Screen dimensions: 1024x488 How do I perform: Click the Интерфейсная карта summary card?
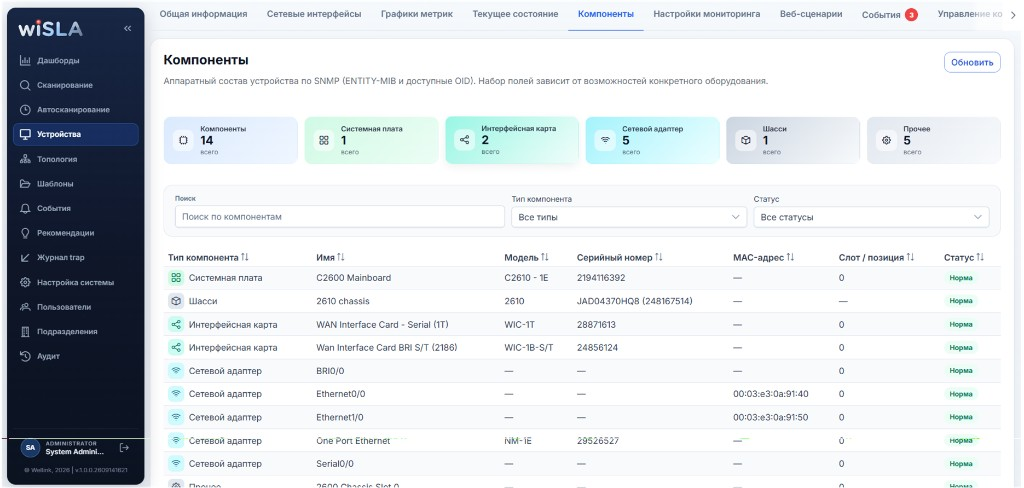[512, 140]
